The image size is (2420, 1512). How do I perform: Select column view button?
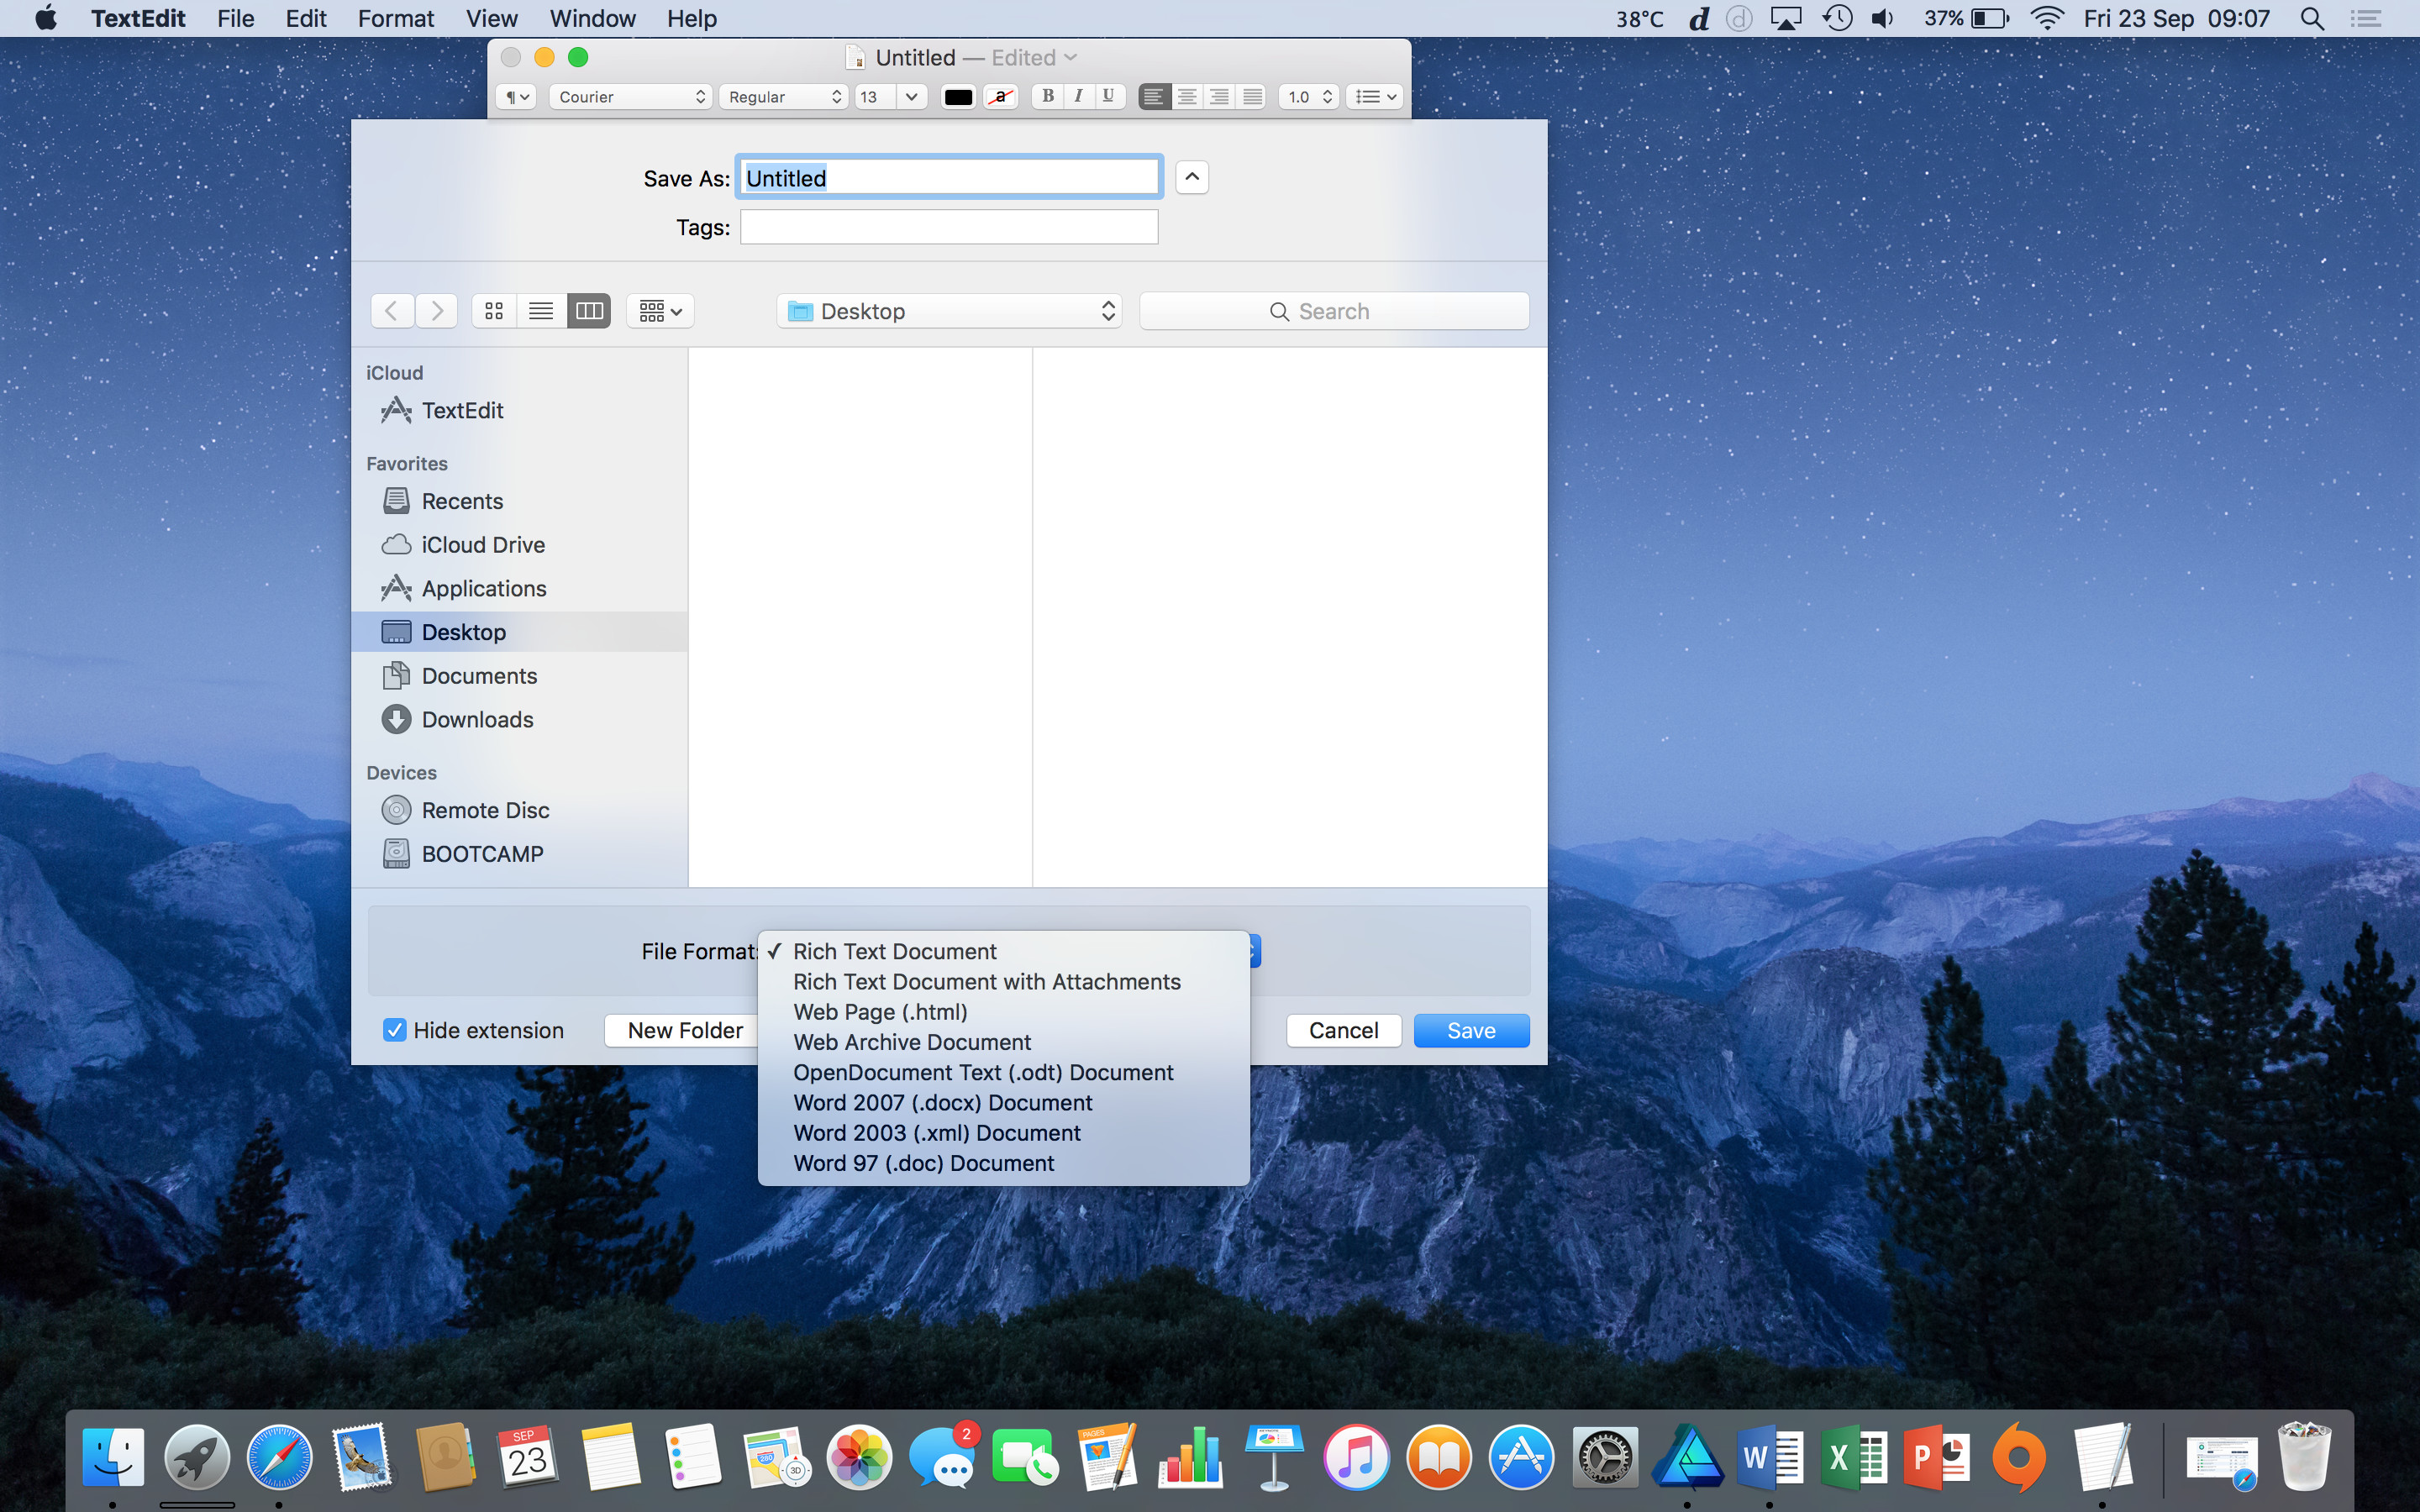coord(589,311)
